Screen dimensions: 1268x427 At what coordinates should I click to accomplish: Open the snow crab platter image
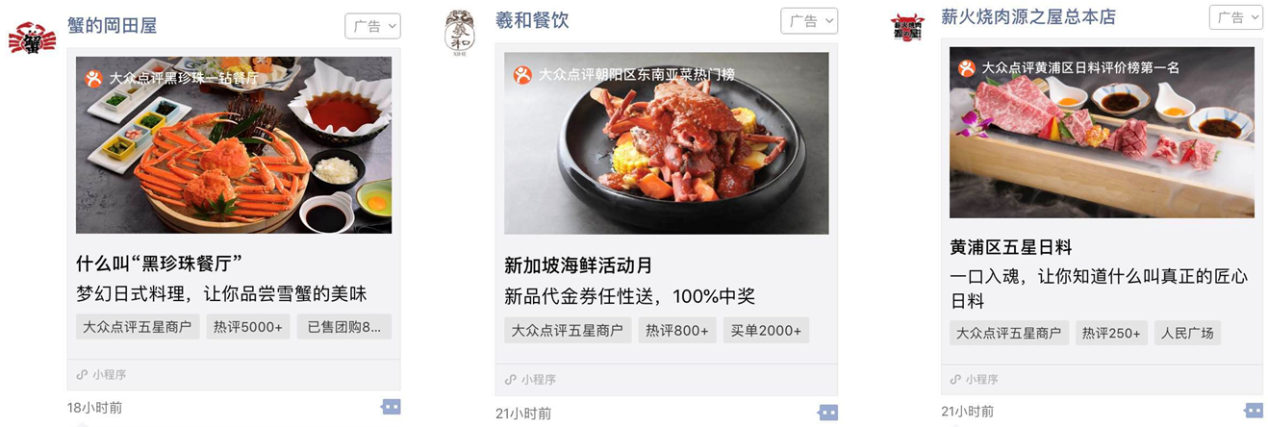pyautogui.click(x=234, y=145)
